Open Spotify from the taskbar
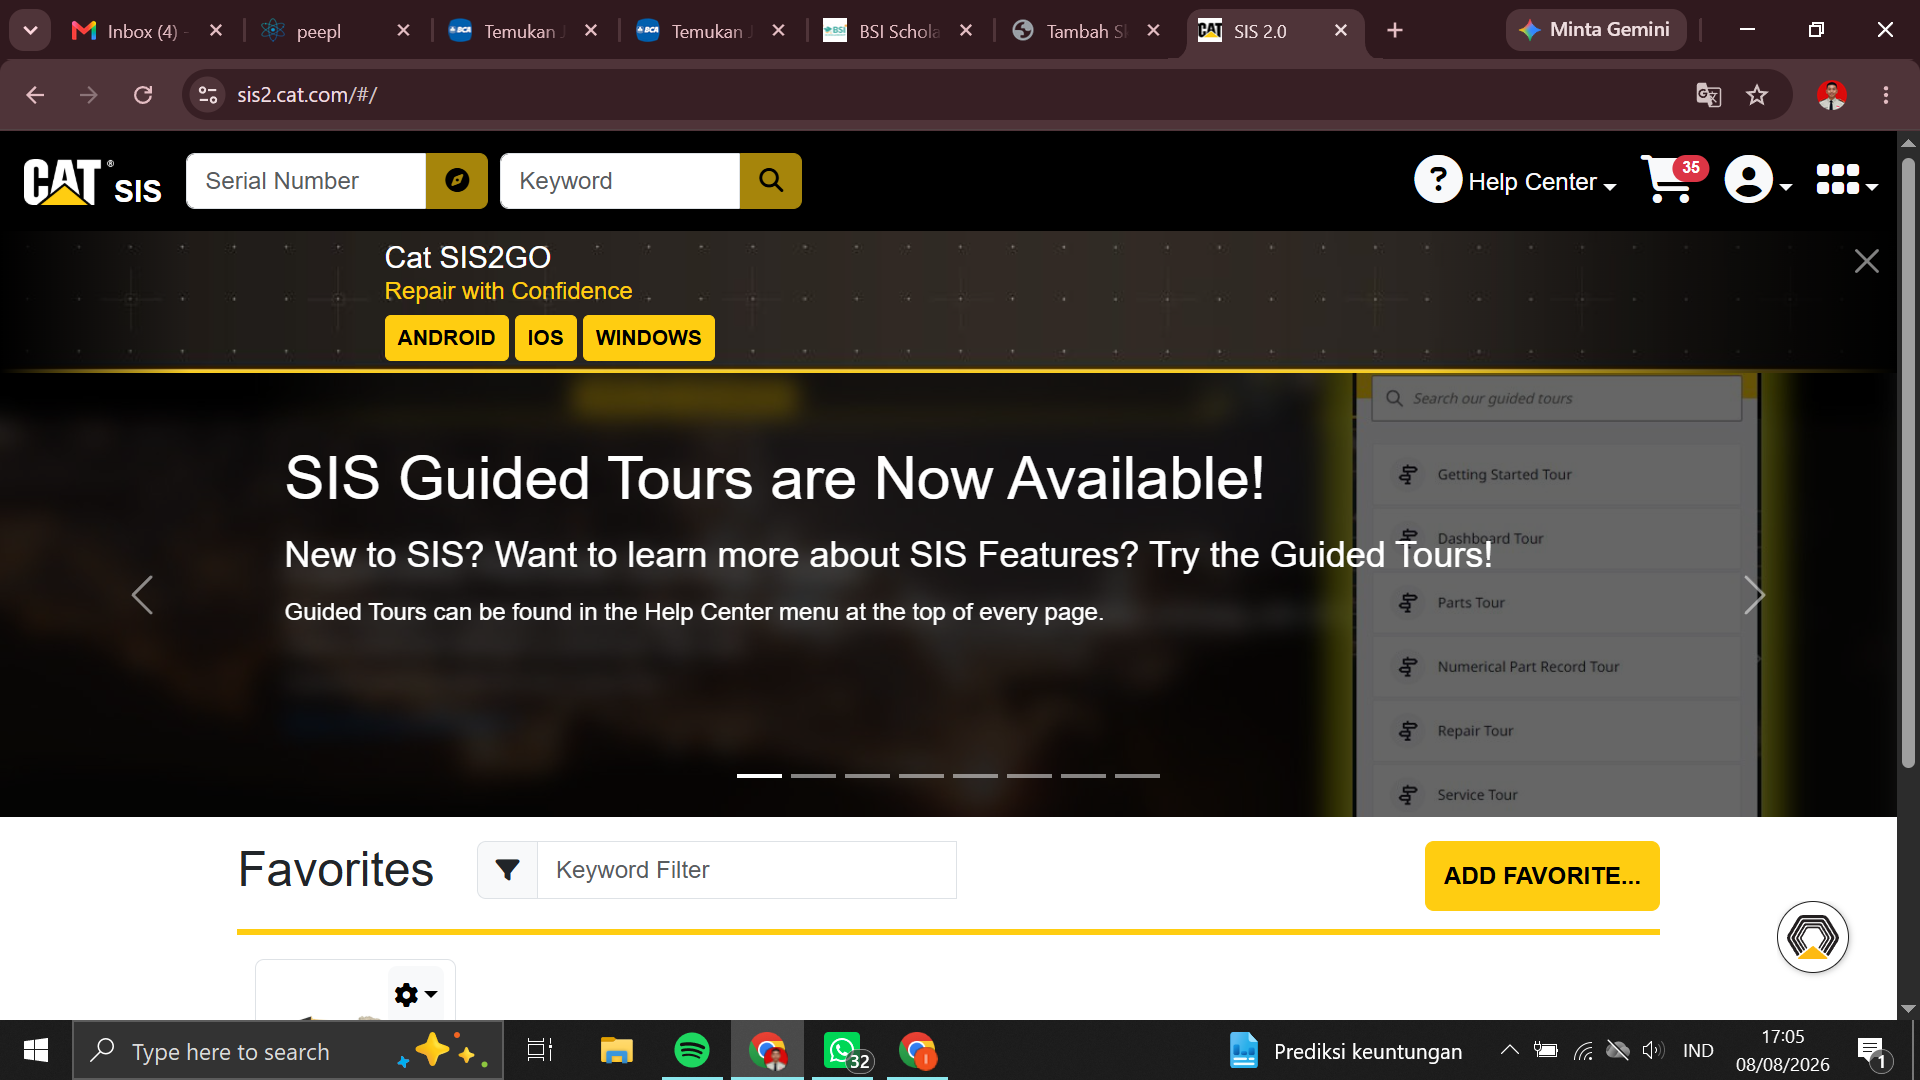 pos(692,1050)
